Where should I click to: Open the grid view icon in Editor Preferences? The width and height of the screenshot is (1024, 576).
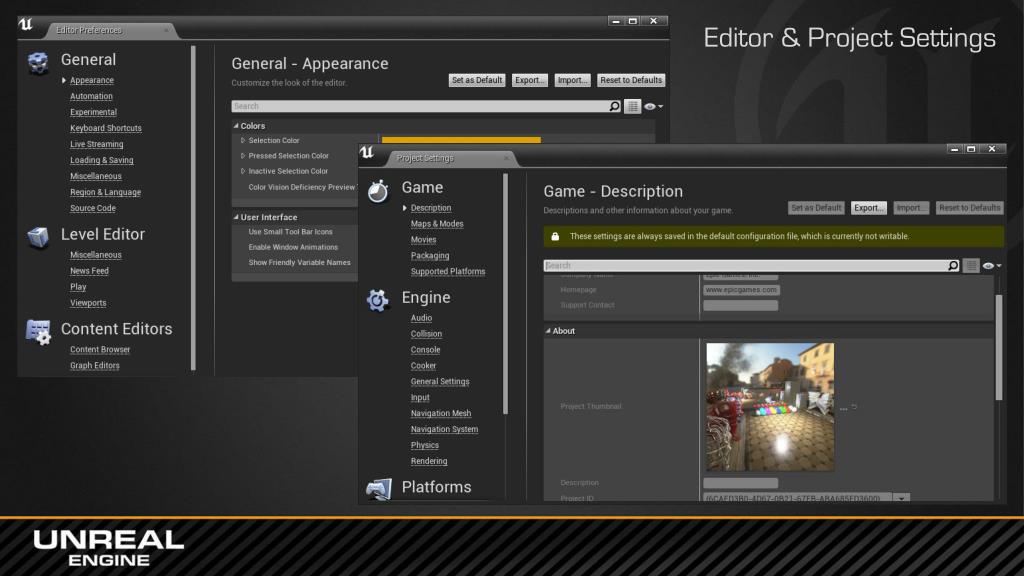pyautogui.click(x=632, y=106)
